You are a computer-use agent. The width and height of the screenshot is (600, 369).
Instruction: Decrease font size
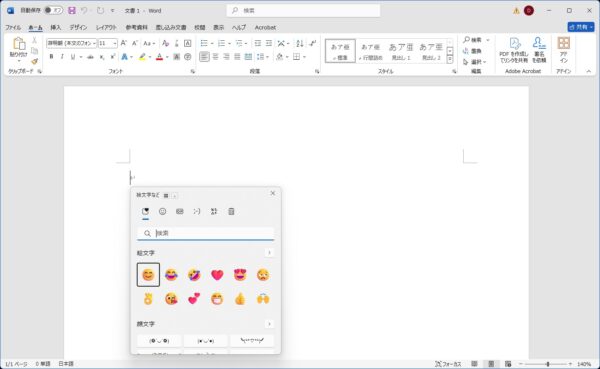pyautogui.click(x=135, y=43)
